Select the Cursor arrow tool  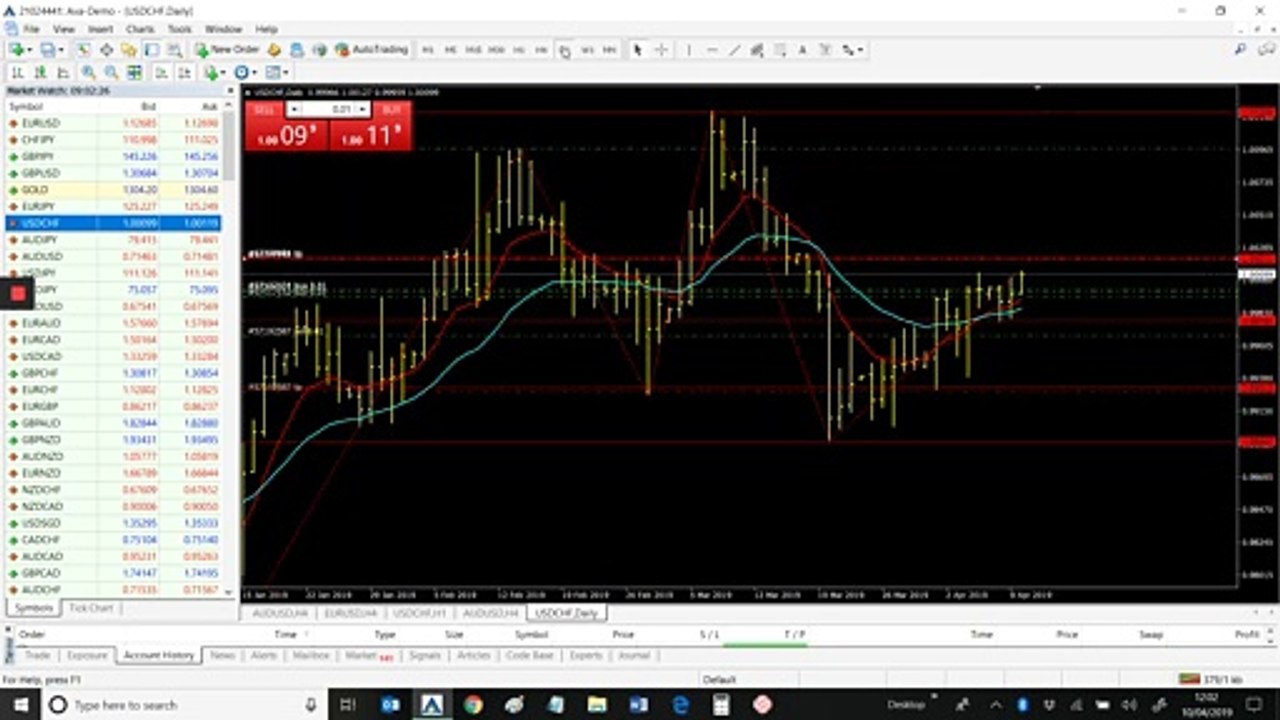(637, 49)
